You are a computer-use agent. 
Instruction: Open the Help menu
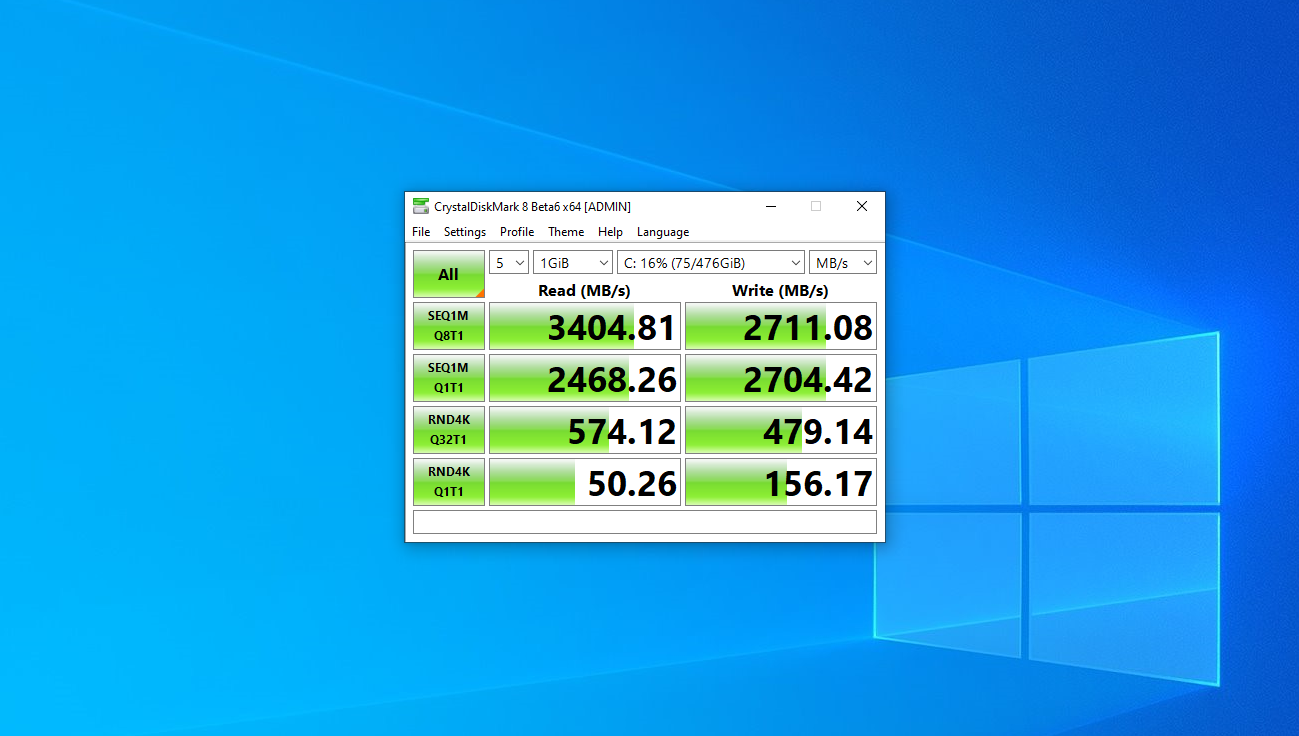click(x=610, y=232)
